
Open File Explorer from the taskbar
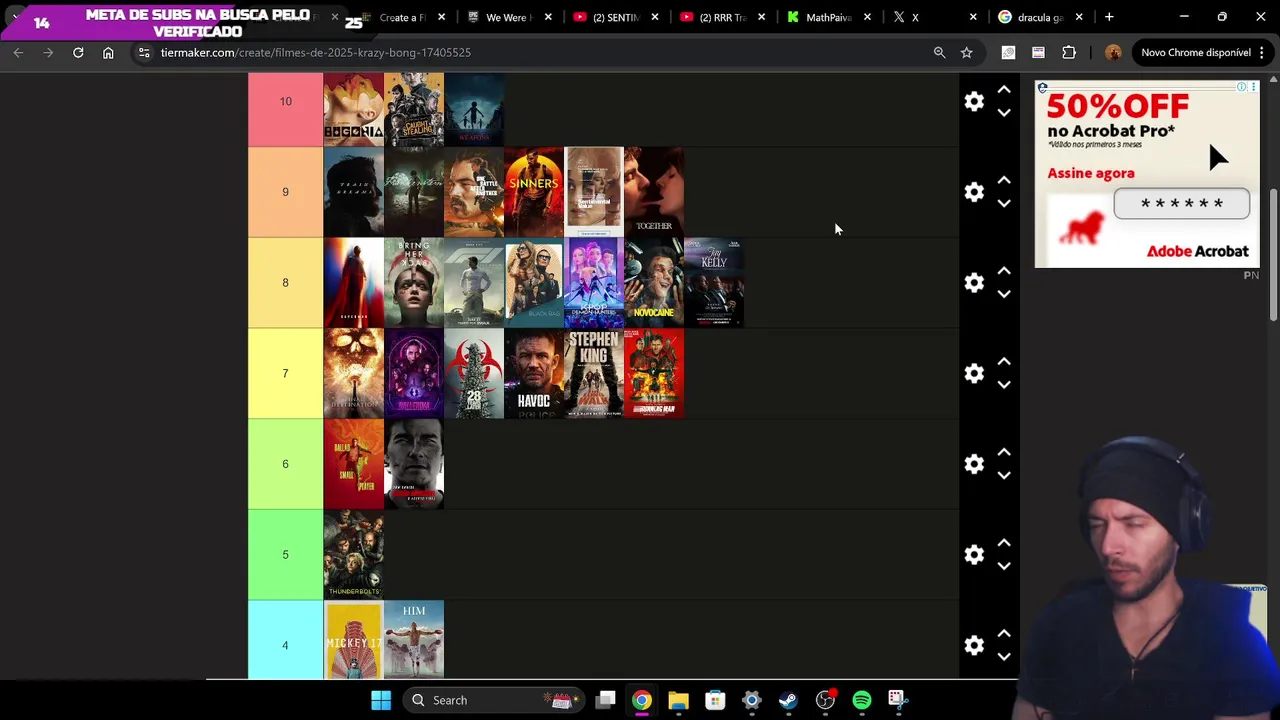click(x=678, y=700)
